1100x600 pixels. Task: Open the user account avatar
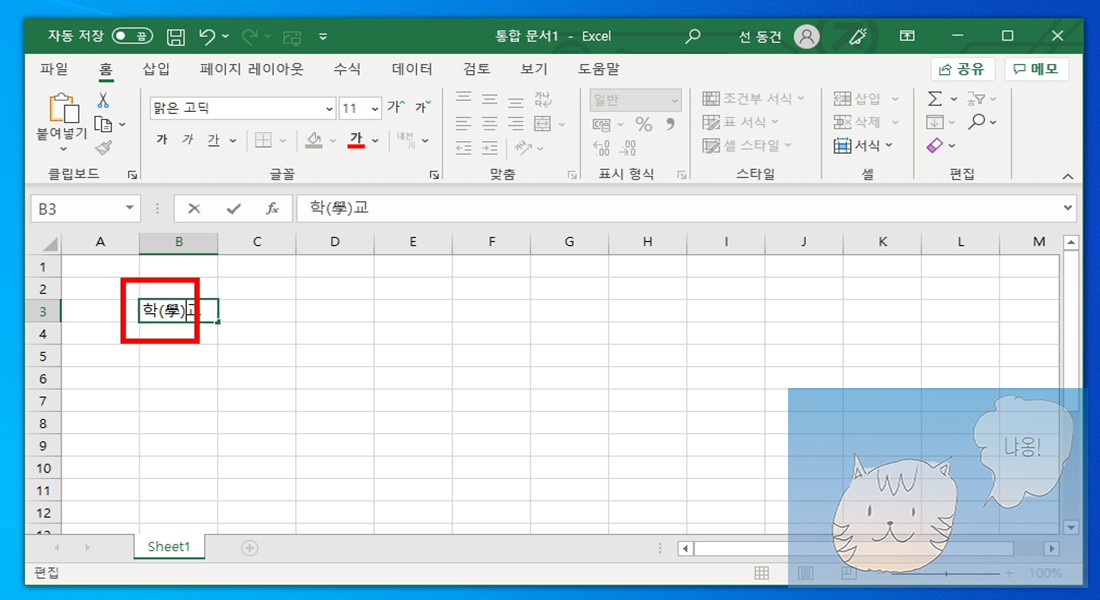(x=807, y=36)
